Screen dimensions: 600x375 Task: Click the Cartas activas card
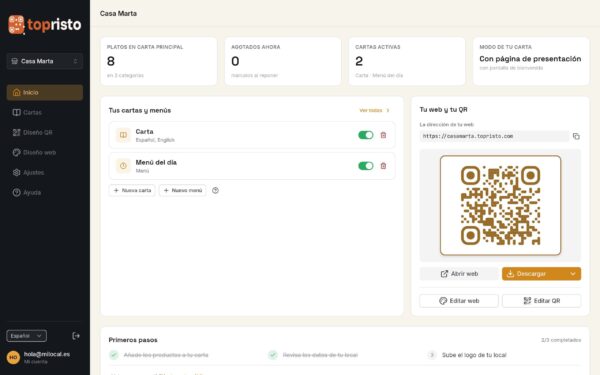(x=407, y=61)
